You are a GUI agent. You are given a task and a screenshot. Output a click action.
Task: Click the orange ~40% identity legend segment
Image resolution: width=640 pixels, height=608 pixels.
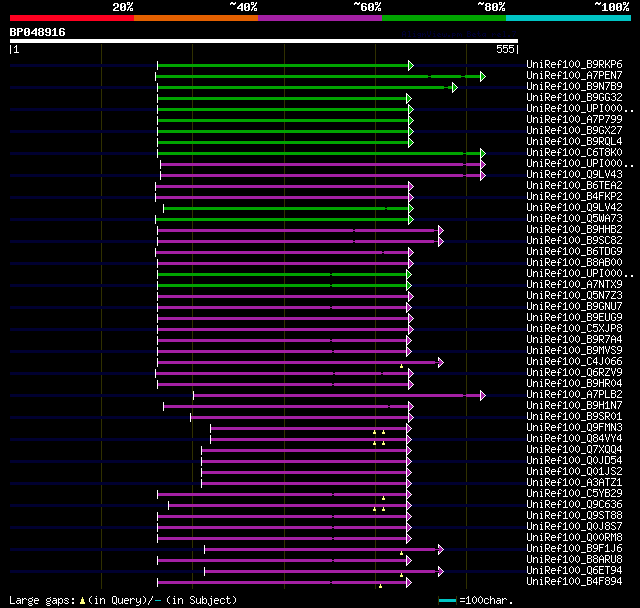coord(196,18)
